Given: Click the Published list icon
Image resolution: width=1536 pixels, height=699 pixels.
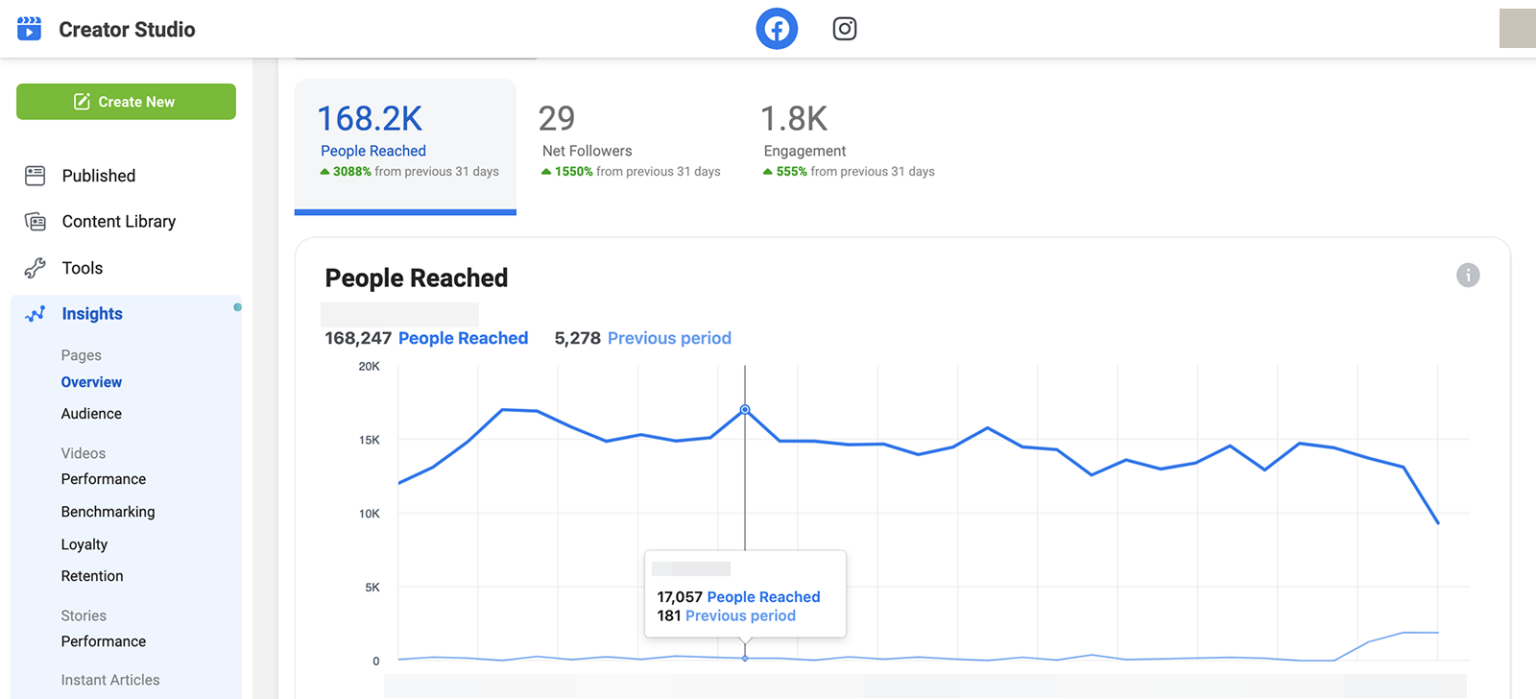Looking at the screenshot, I should point(35,176).
